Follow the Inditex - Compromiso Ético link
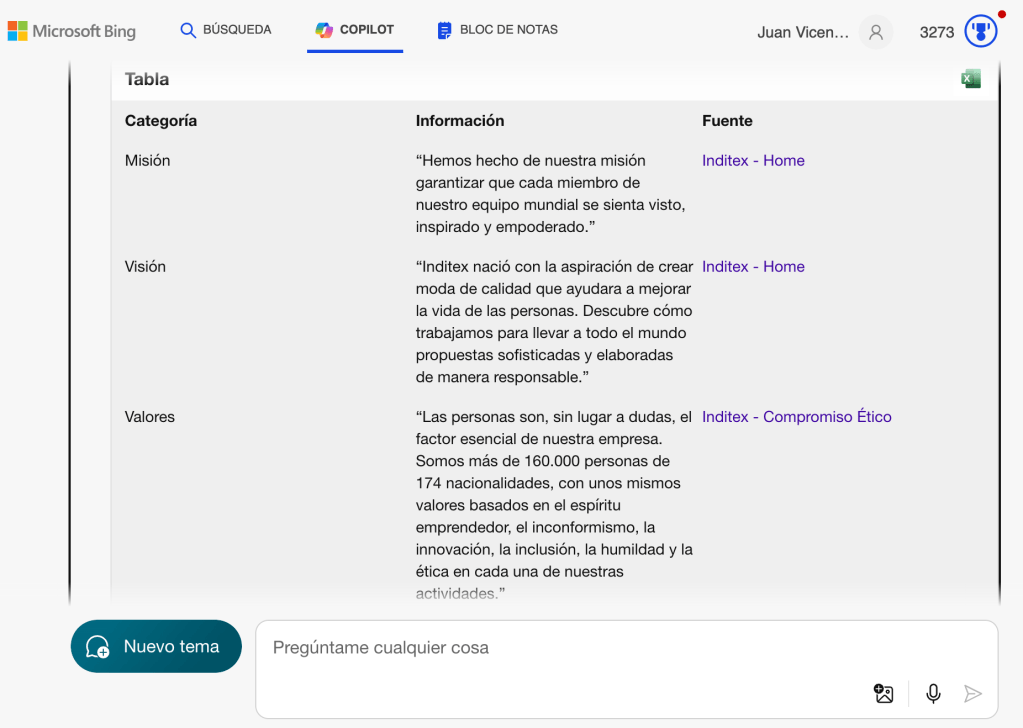This screenshot has width=1023, height=728. point(796,416)
